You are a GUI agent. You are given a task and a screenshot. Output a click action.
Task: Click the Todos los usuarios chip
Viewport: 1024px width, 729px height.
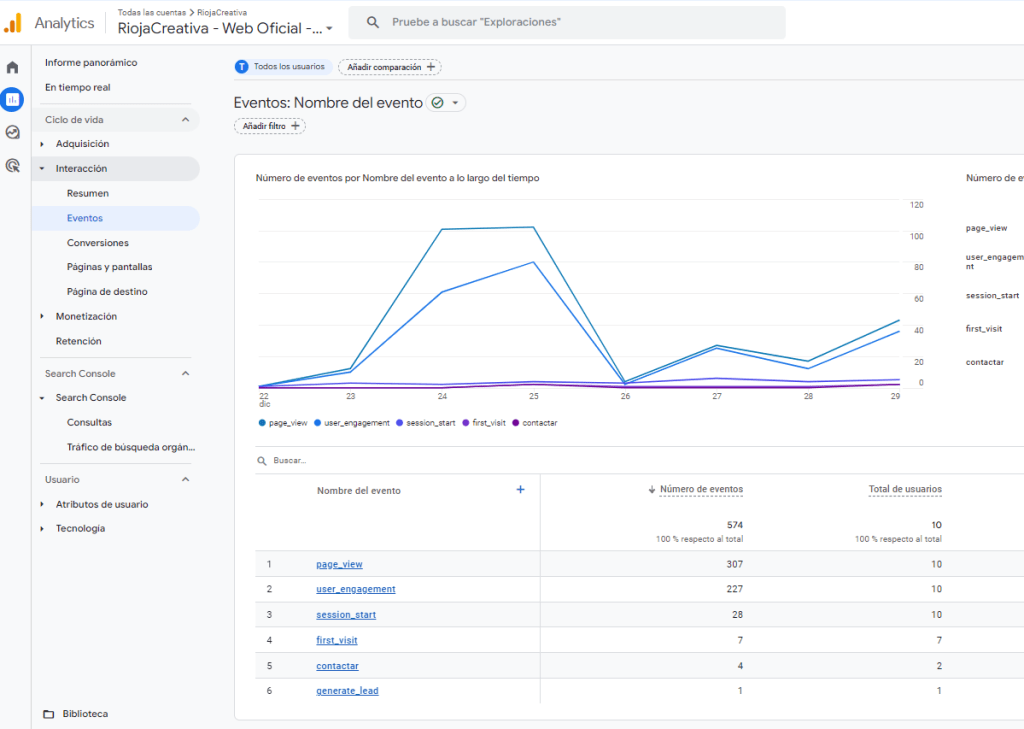click(x=283, y=67)
